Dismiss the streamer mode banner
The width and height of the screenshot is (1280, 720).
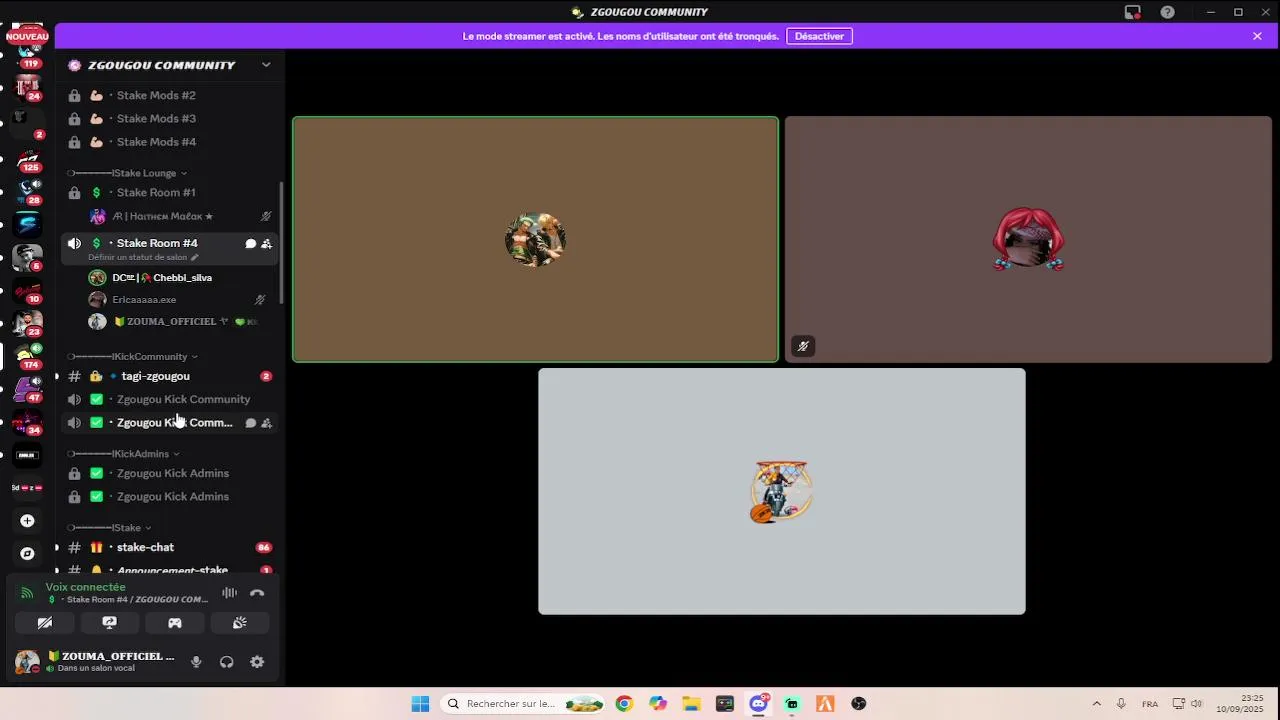pos(1257,36)
